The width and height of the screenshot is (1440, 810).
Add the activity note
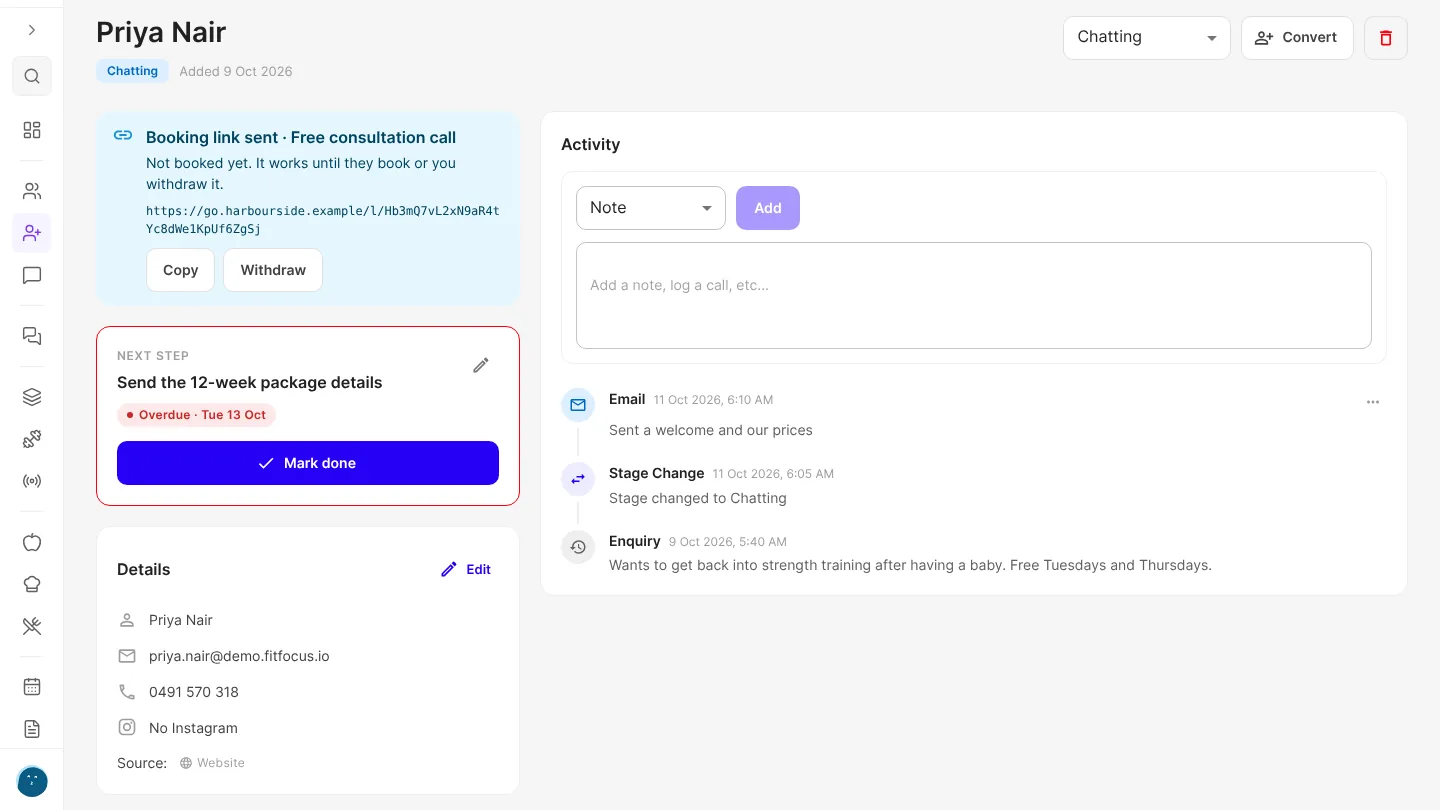click(768, 208)
